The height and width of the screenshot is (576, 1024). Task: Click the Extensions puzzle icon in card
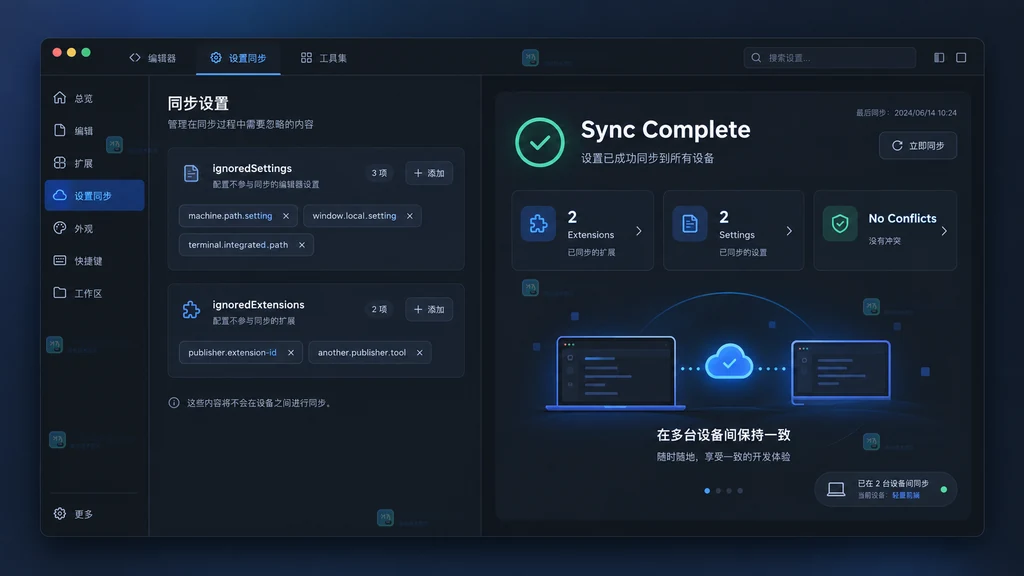click(538, 224)
